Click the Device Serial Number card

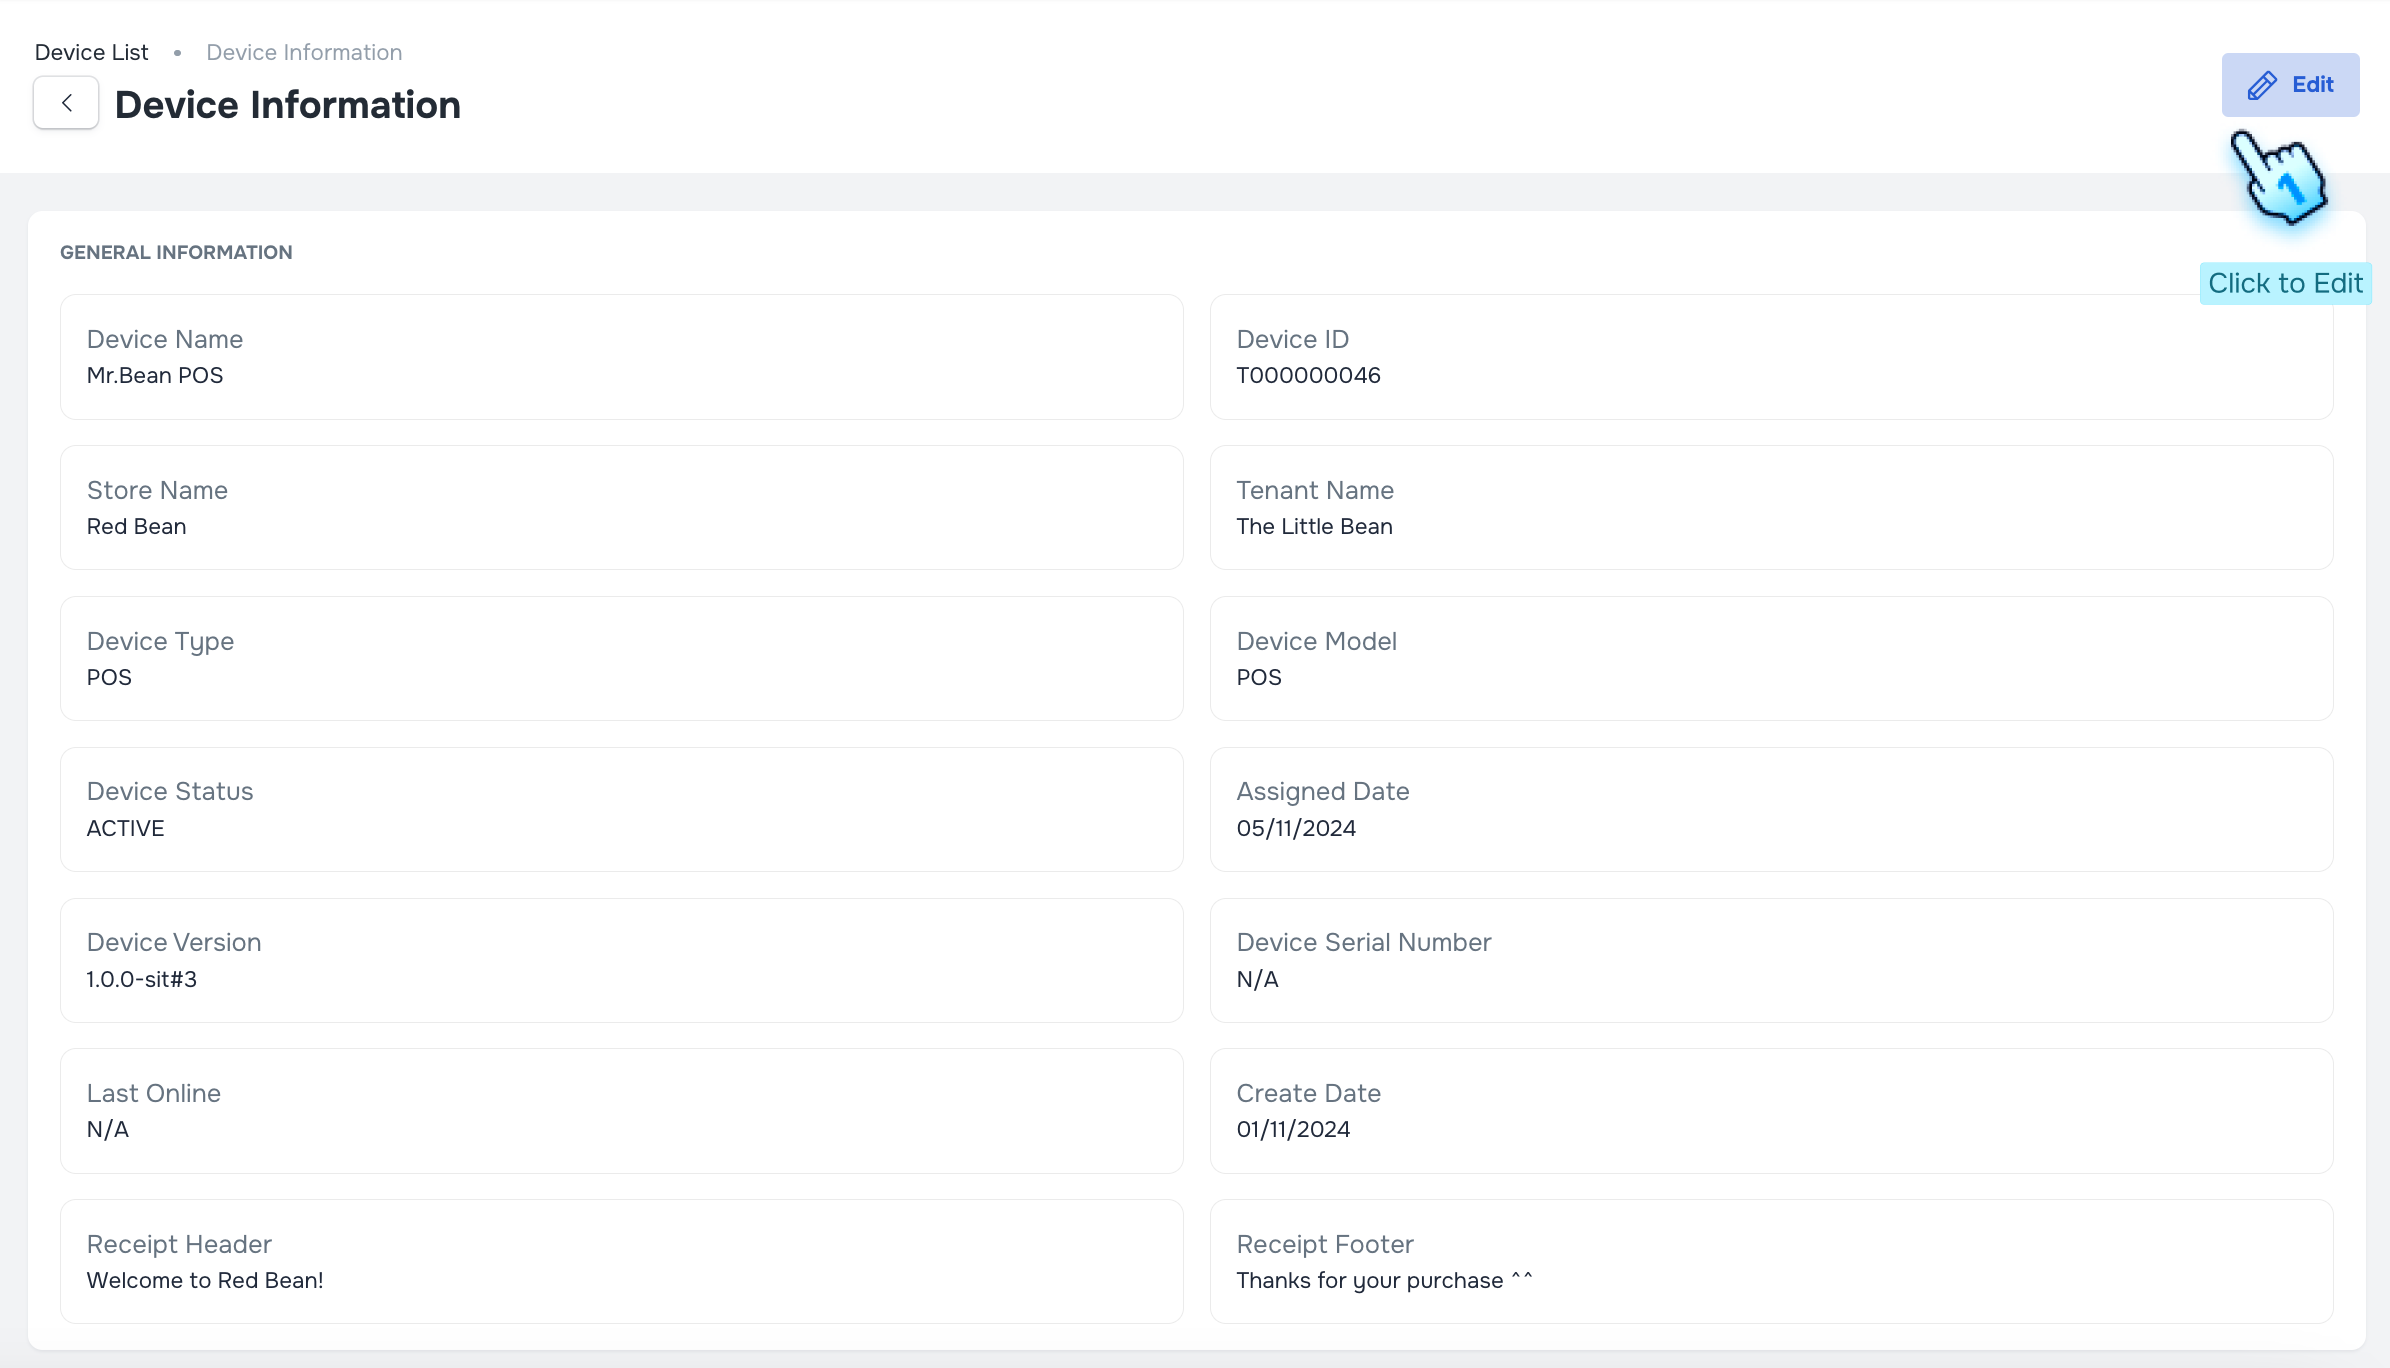1771,961
